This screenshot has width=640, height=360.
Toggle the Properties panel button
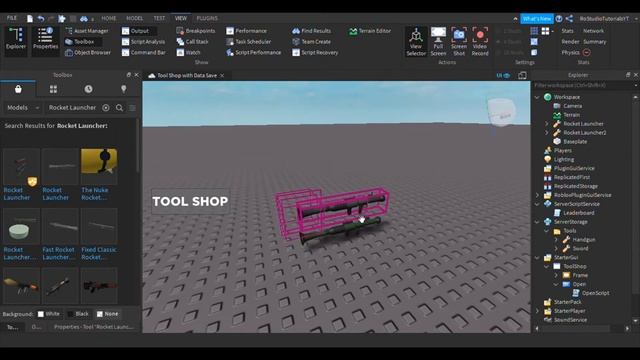(x=45, y=40)
